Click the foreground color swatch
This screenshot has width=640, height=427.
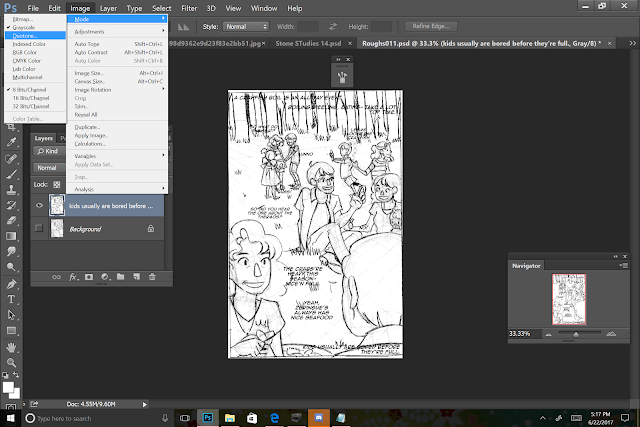(8, 386)
